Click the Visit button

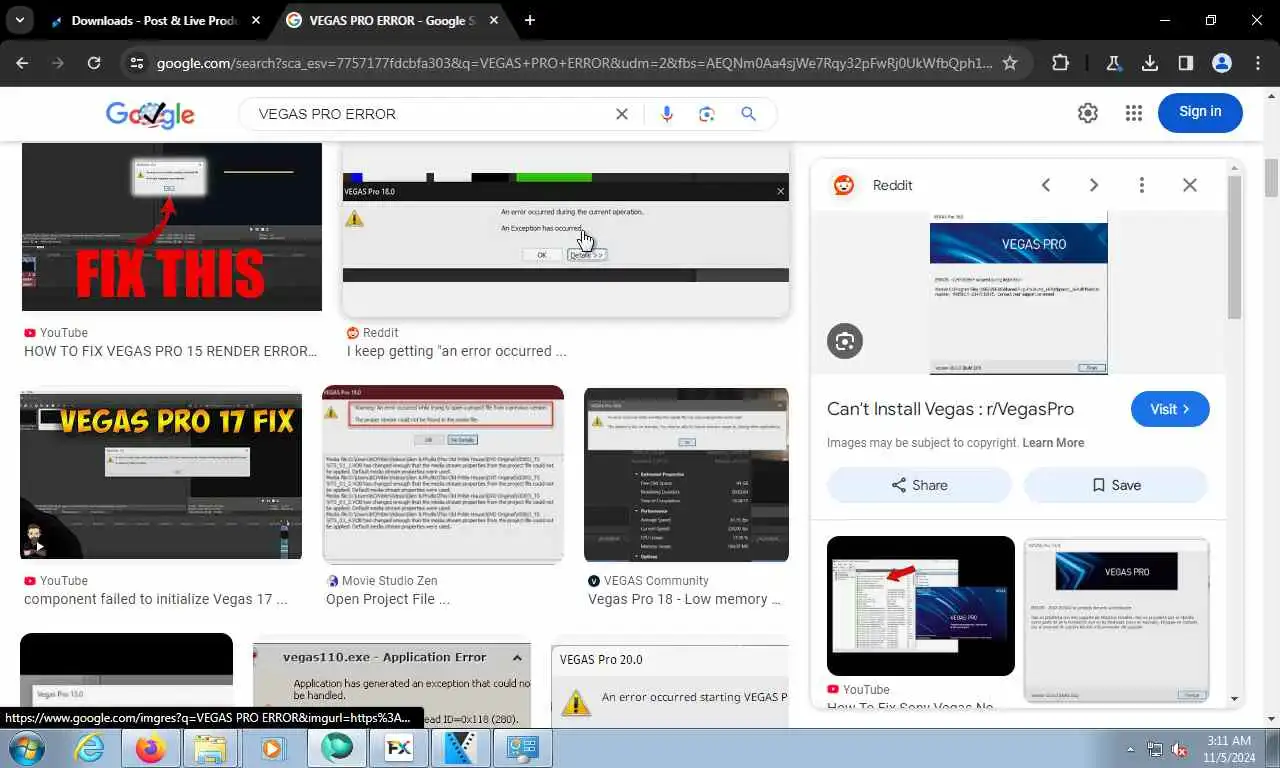1170,409
